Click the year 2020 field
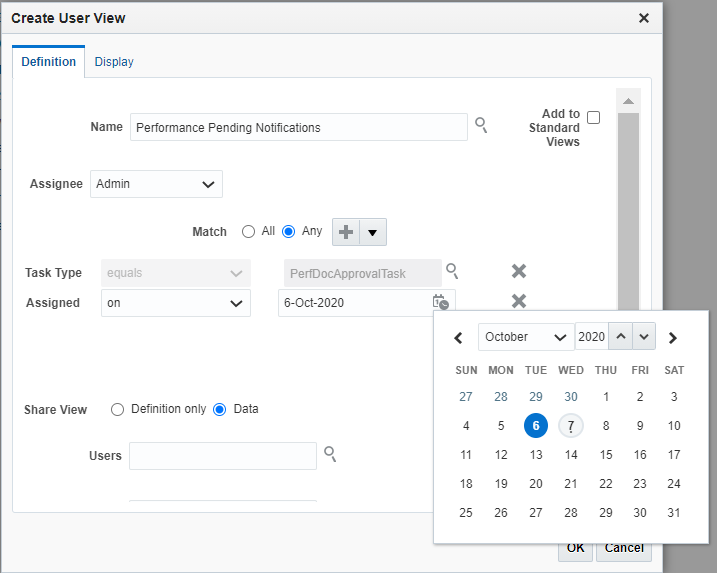Viewport: 717px width, 573px height. point(592,337)
